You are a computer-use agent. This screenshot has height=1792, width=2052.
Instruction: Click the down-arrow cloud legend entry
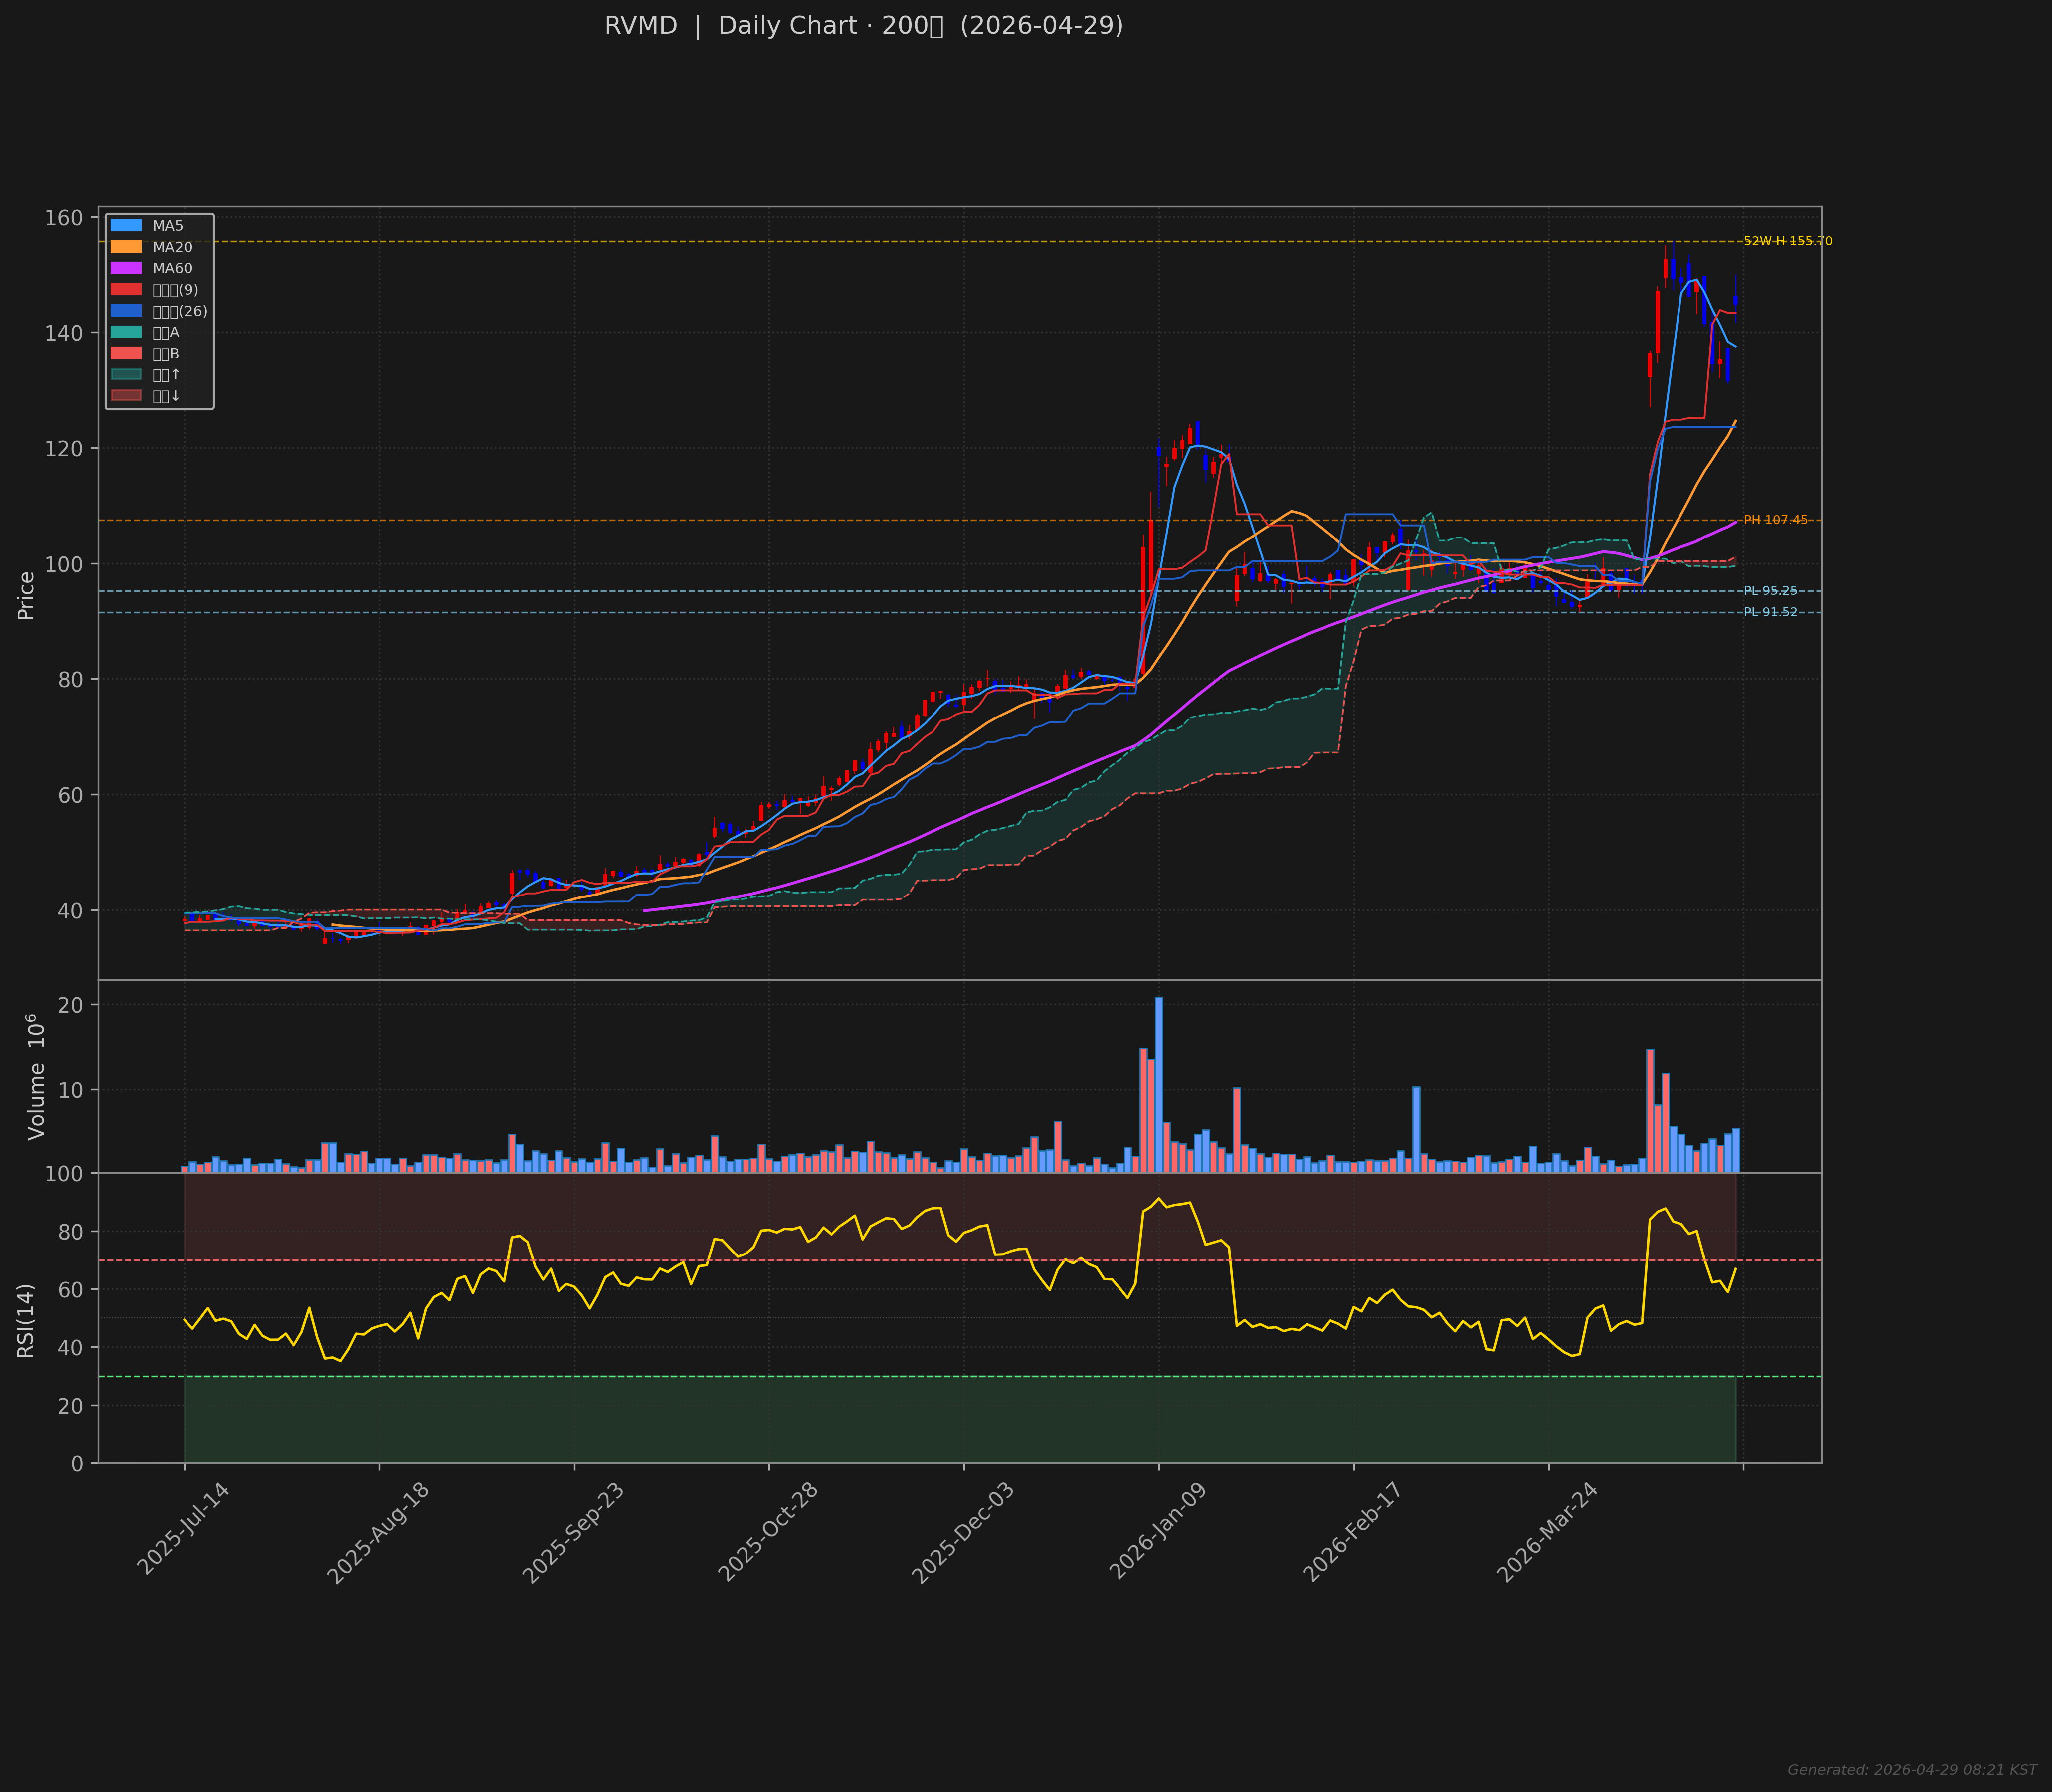coord(126,396)
